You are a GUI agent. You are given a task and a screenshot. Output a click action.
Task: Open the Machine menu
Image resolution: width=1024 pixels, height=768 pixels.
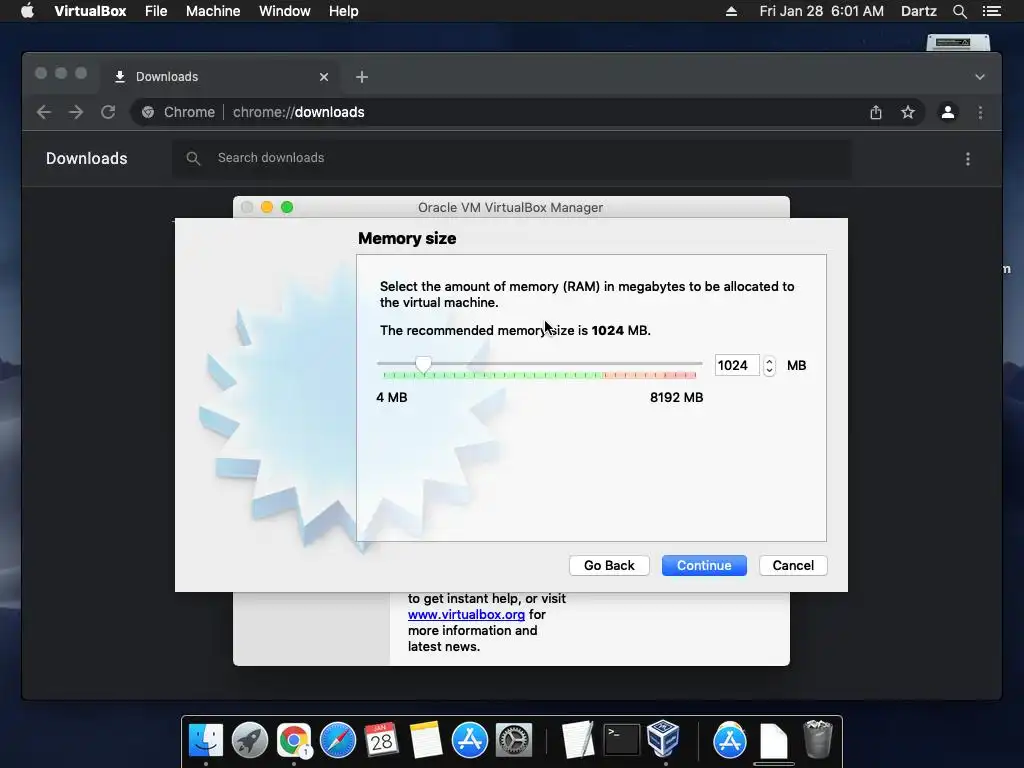point(213,11)
